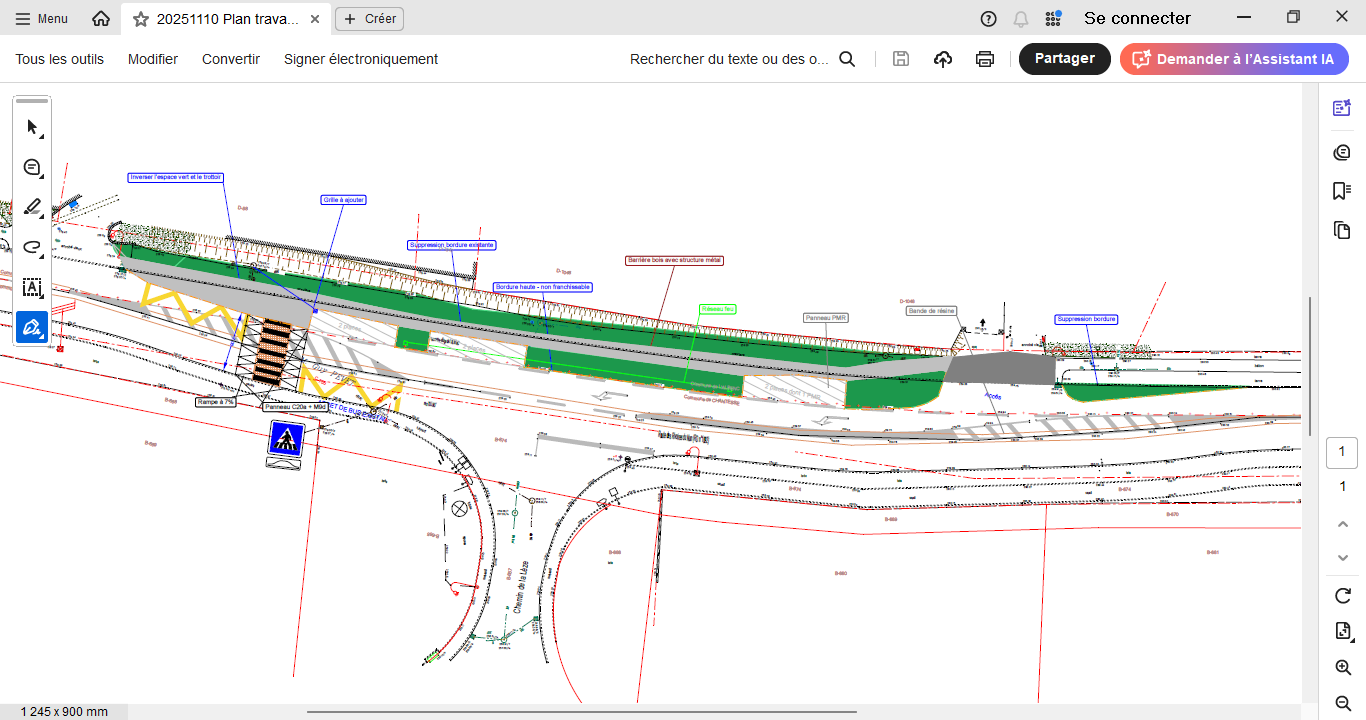
Task: Rotate the page view
Action: [x=1343, y=596]
